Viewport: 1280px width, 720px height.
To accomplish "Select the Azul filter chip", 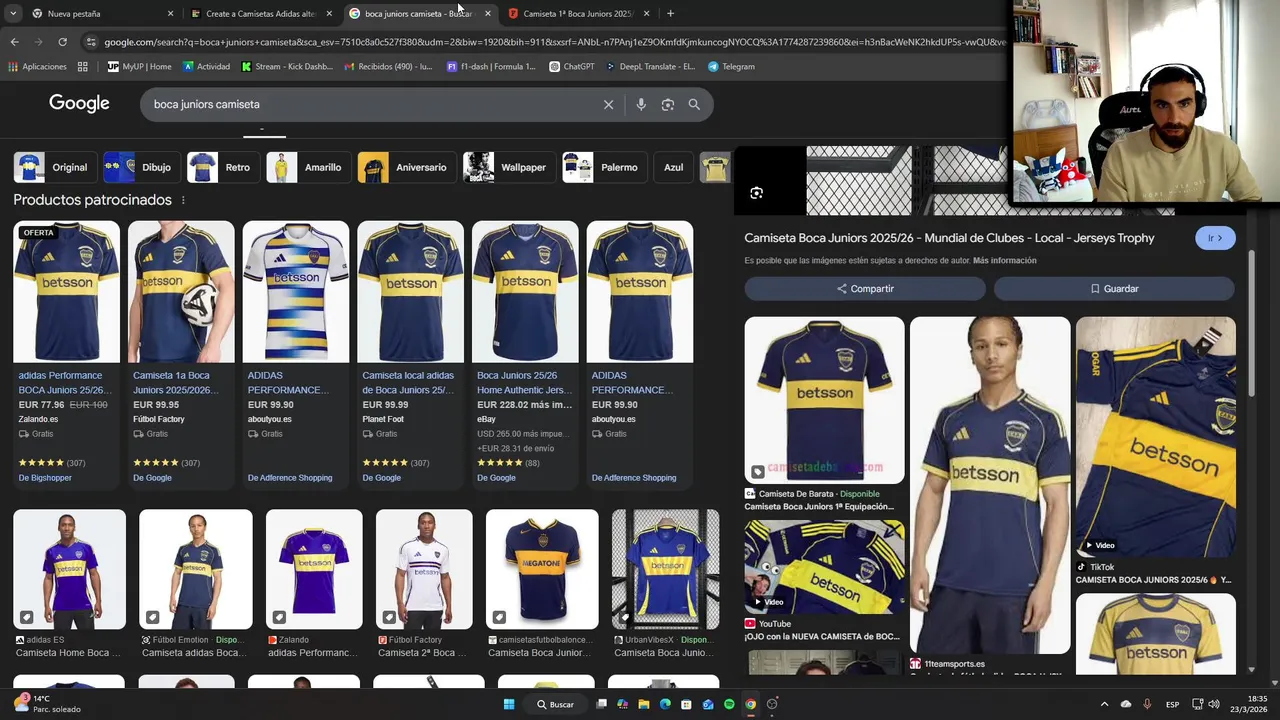I will (673, 167).
